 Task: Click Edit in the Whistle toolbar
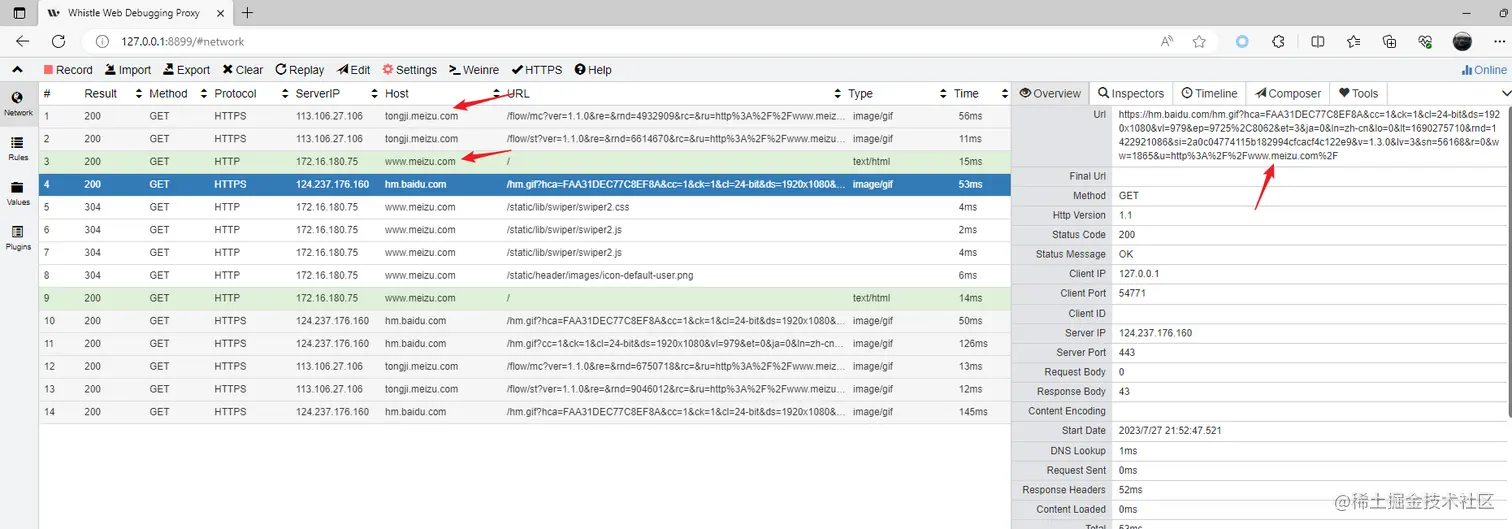pos(354,70)
